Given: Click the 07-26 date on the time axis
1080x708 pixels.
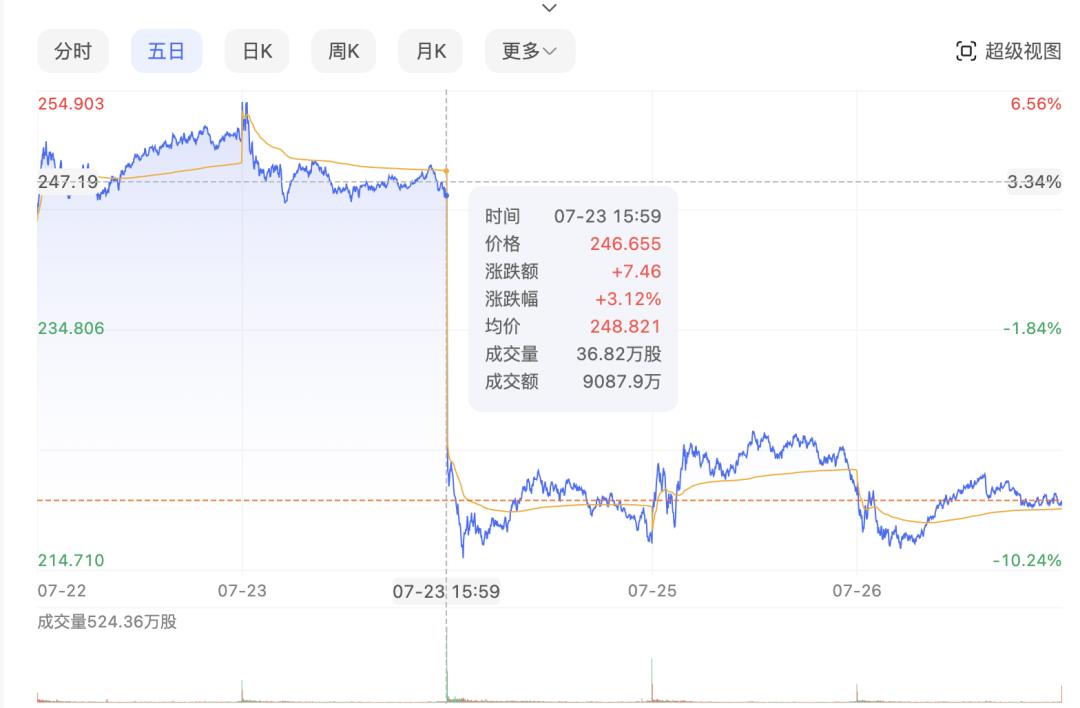Looking at the screenshot, I should pyautogui.click(x=857, y=591).
